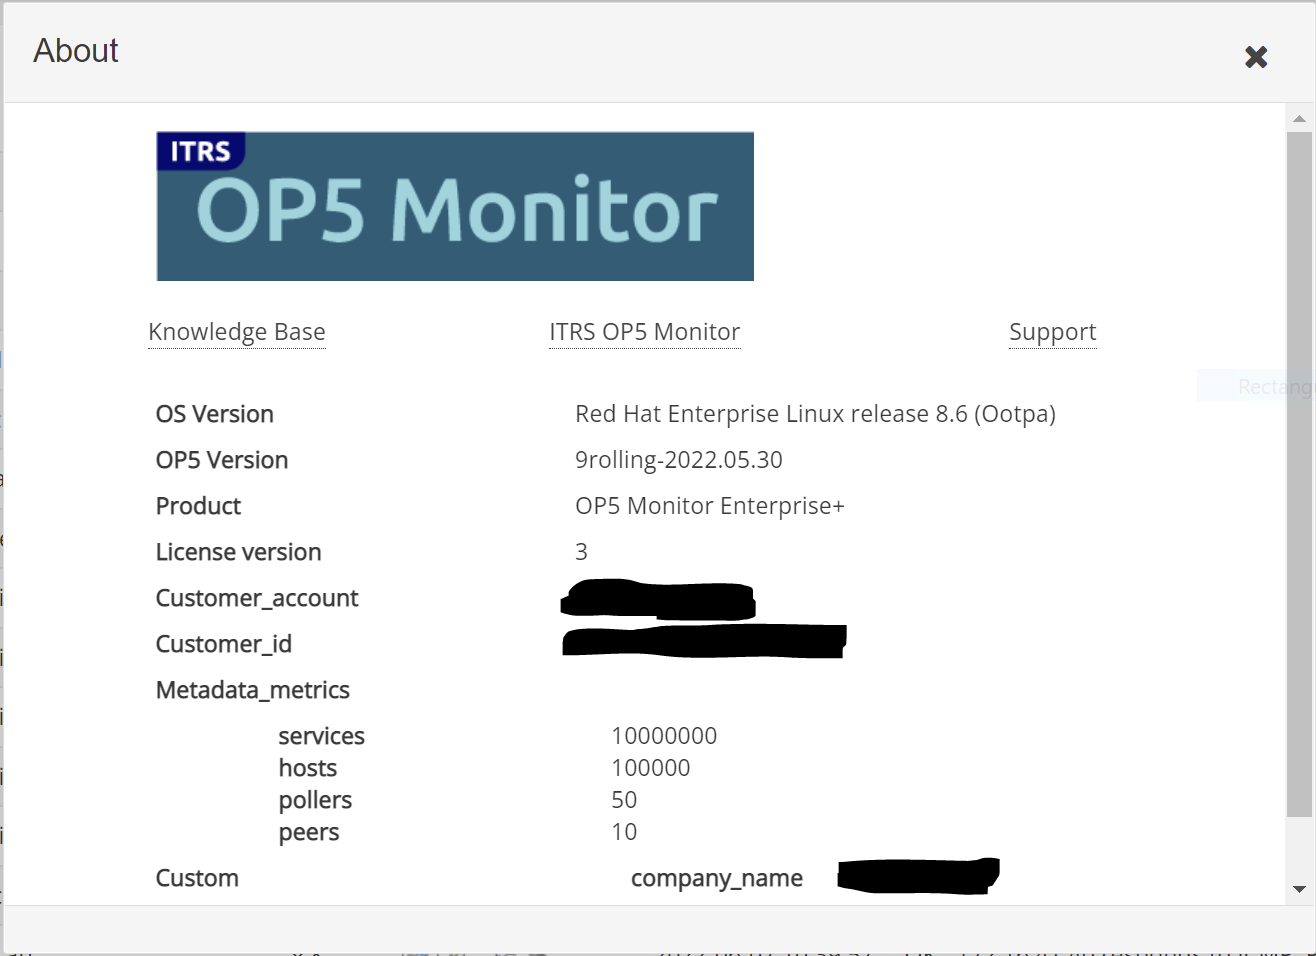Click the vertical scrollbar thumb
The width and height of the screenshot is (1316, 956).
1299,475
